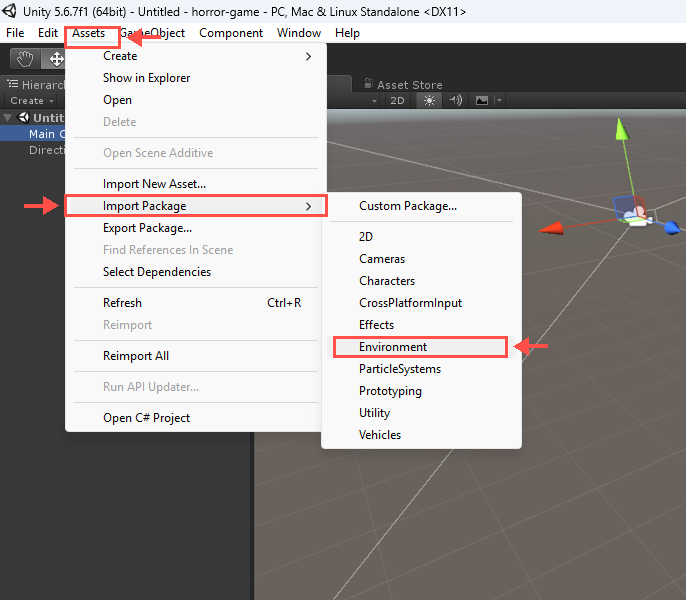Import the ParticleSystems package
Image resolution: width=686 pixels, height=600 pixels.
(421, 369)
